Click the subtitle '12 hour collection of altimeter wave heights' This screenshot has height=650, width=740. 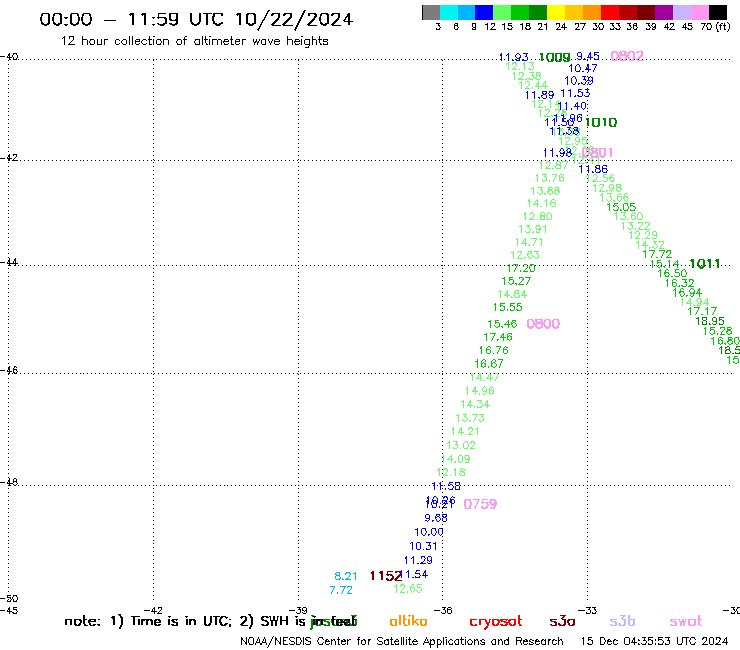[x=194, y=41]
